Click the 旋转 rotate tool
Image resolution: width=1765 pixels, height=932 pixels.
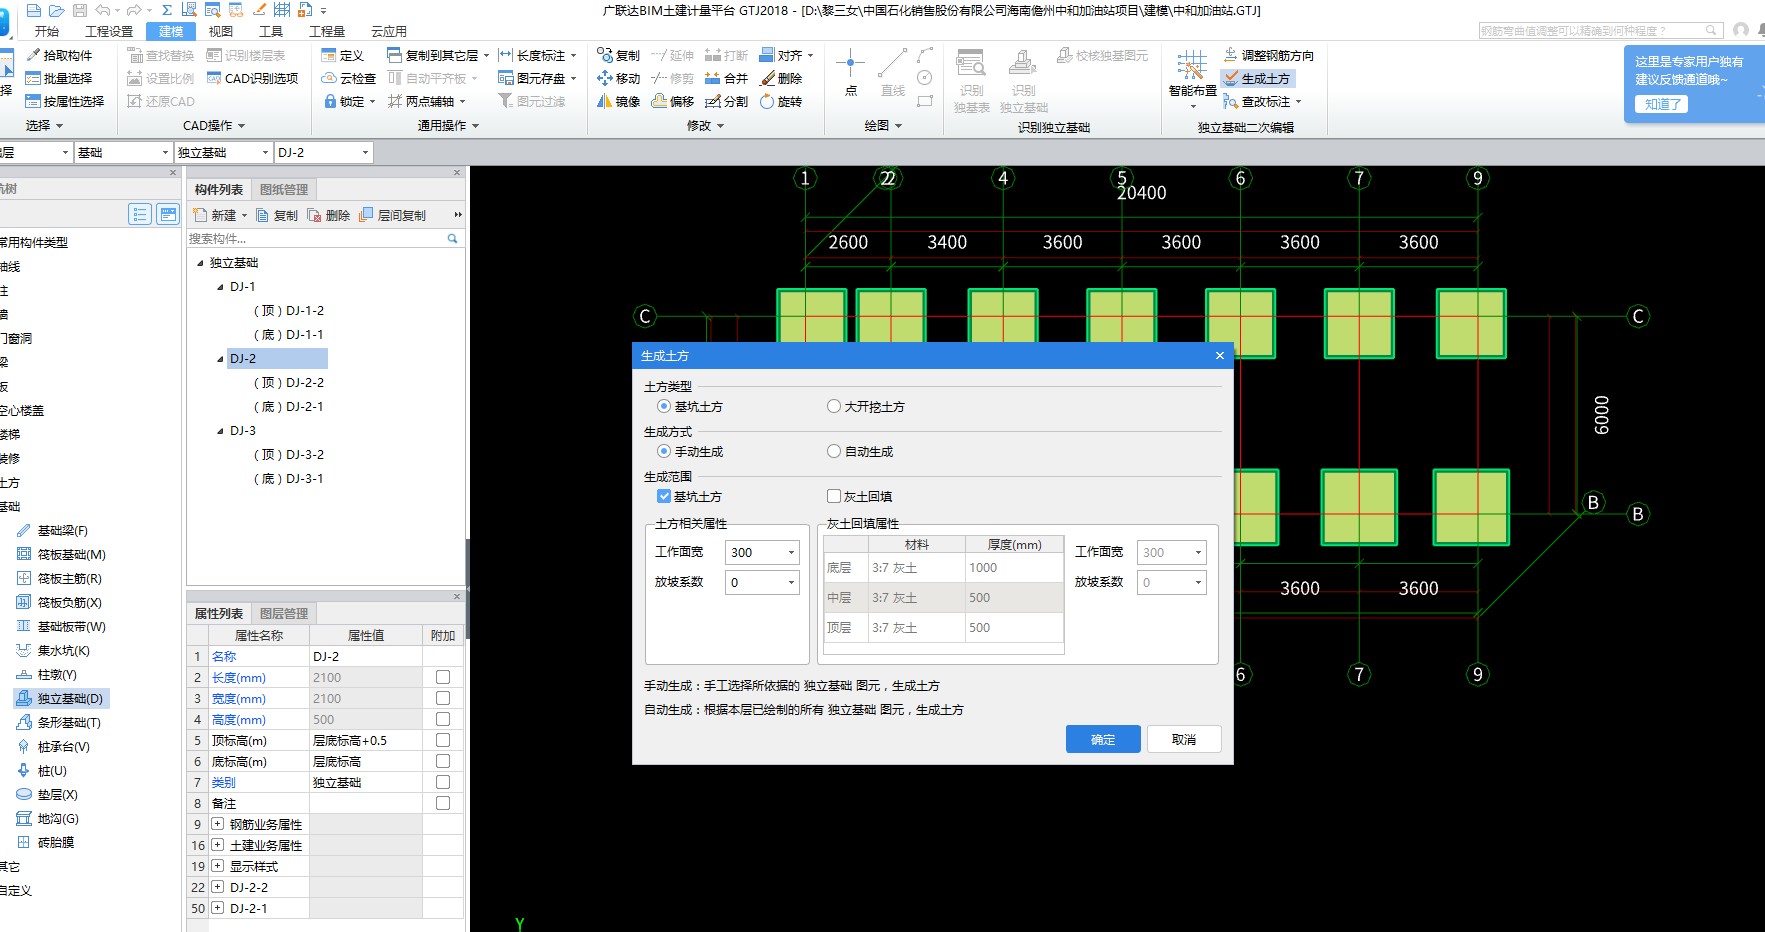(781, 101)
